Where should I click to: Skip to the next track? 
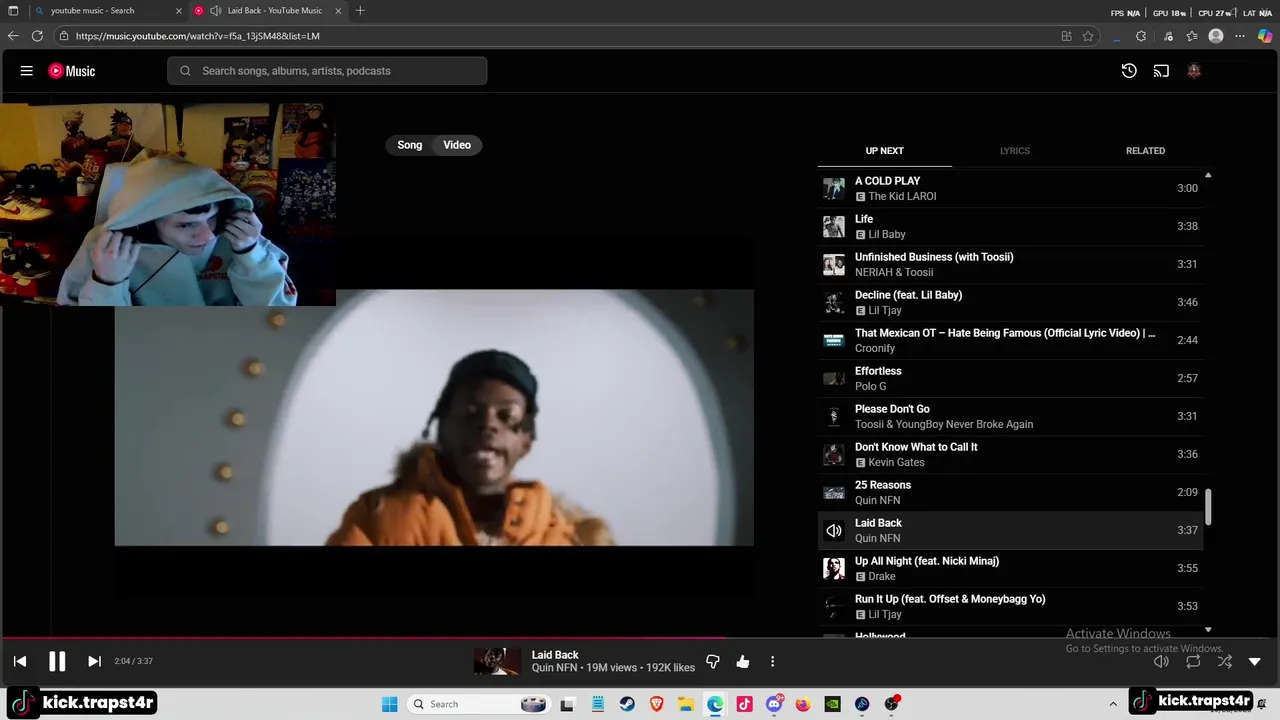94,661
